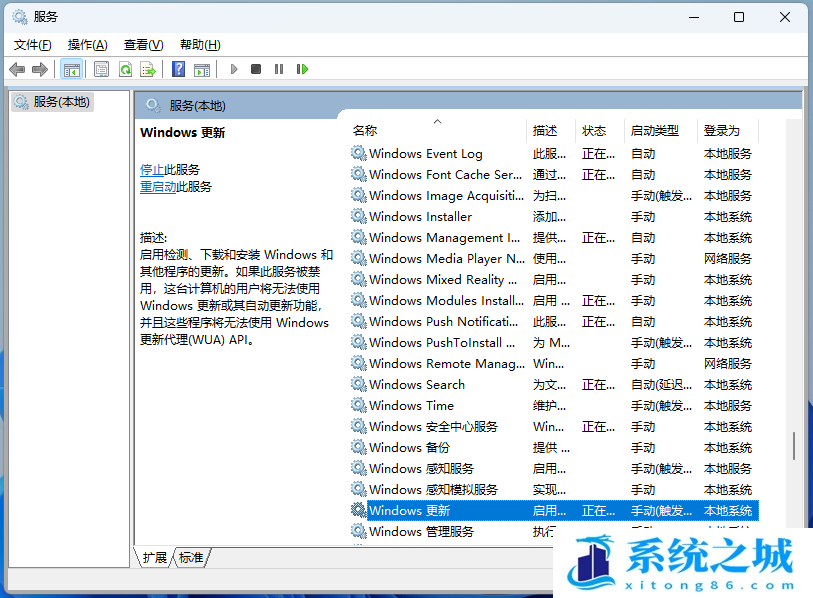Switch to the 扩展 tab
Viewport: 813px width, 598px height.
click(155, 558)
